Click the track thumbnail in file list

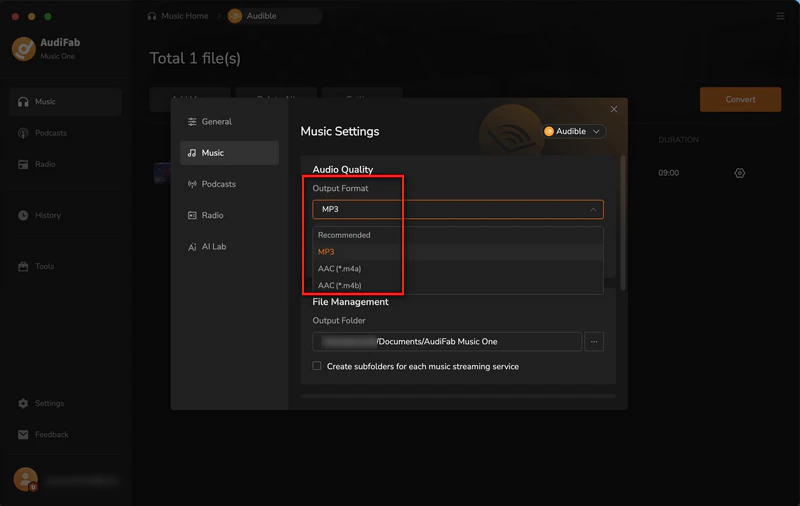tap(162, 173)
